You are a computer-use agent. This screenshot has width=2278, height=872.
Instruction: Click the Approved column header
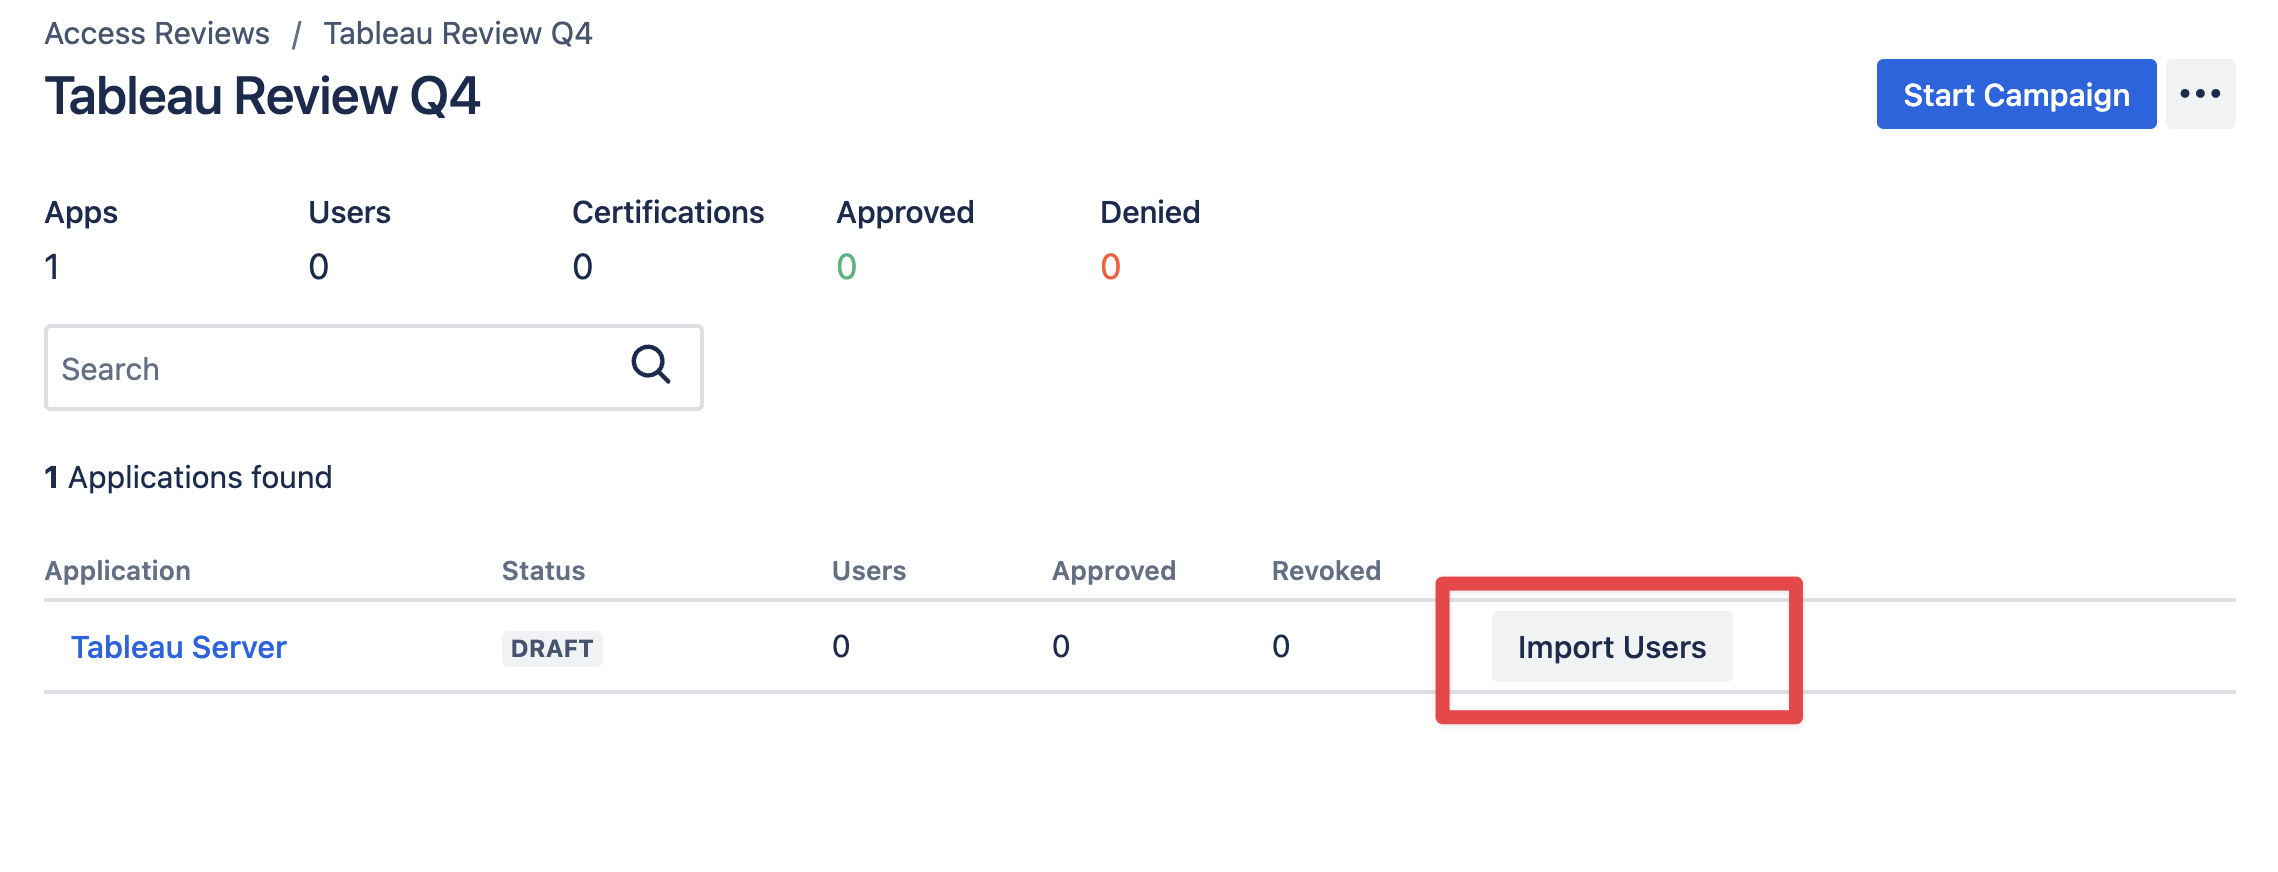tap(1114, 570)
